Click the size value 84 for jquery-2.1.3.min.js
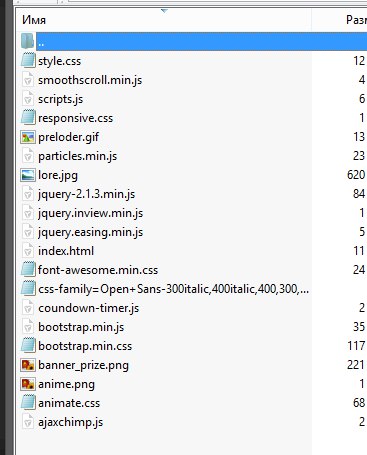Screen dimensions: 367x455 (359, 194)
